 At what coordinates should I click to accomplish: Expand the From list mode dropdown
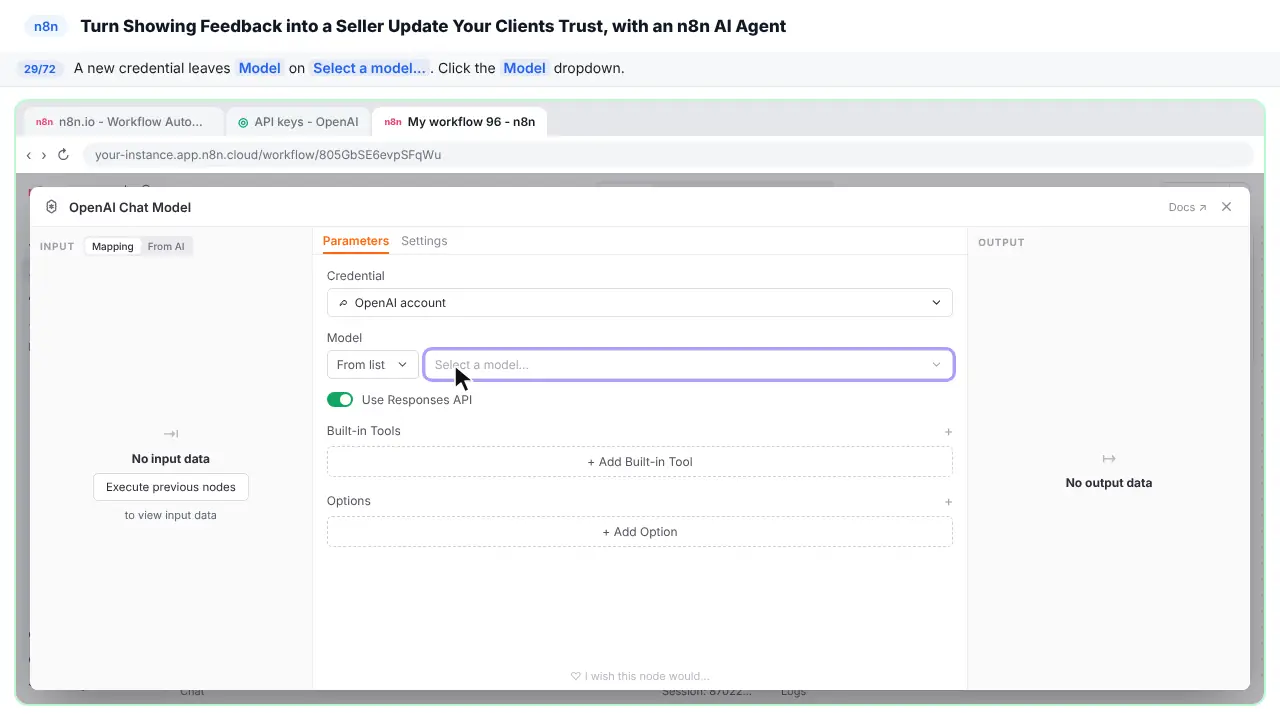click(373, 365)
